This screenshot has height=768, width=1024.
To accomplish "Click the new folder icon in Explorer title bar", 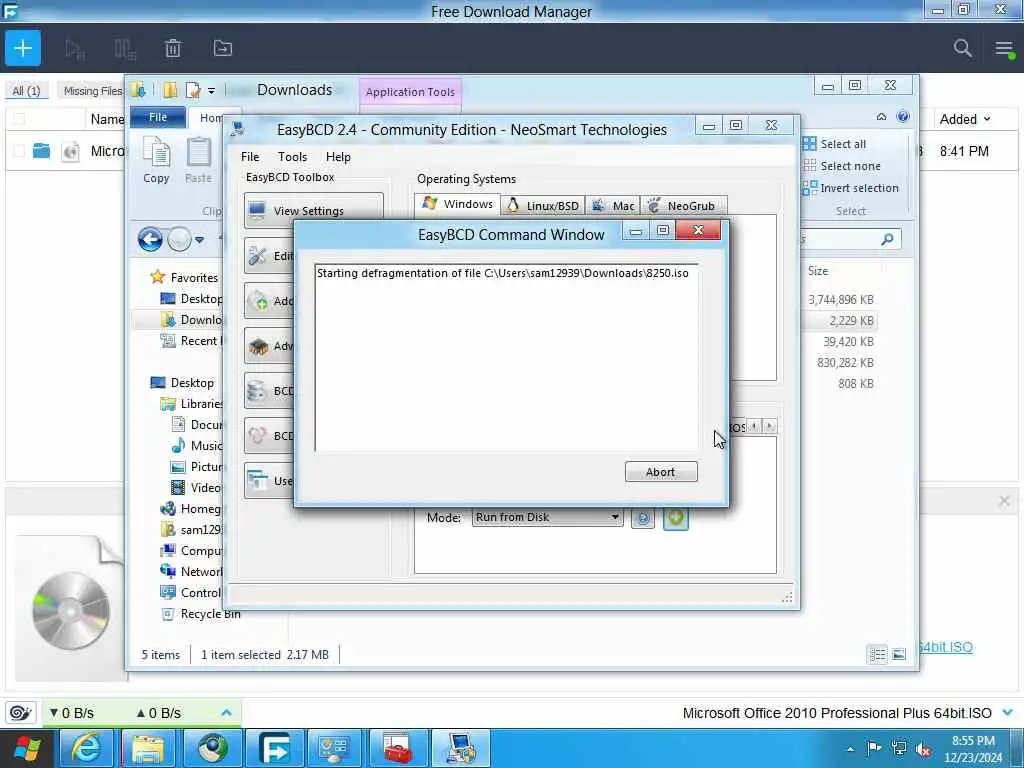I will click(170, 89).
